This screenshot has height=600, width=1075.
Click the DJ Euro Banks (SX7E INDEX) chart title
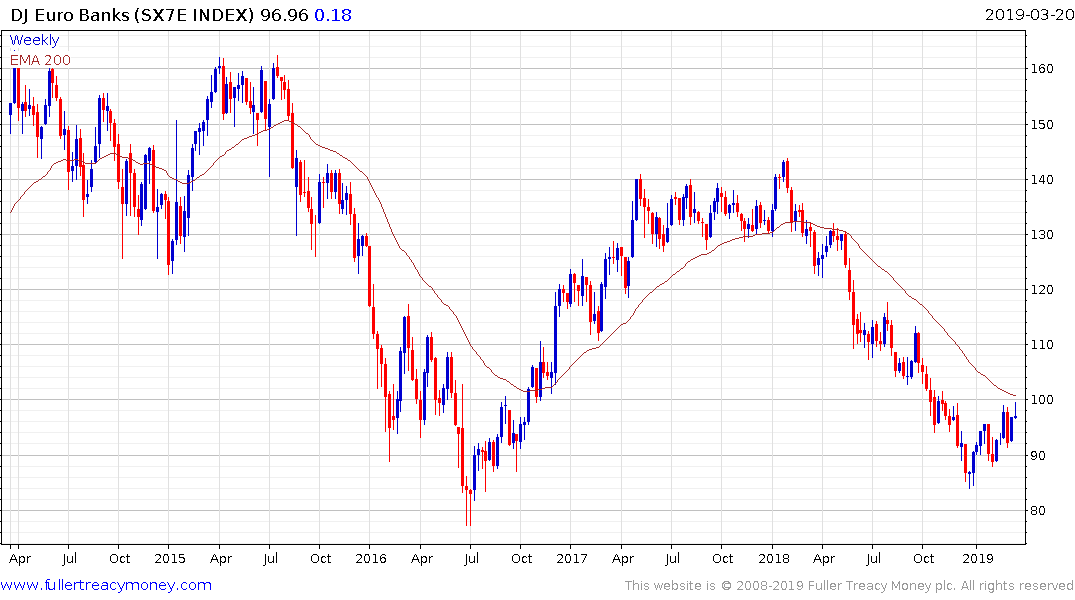point(132,14)
